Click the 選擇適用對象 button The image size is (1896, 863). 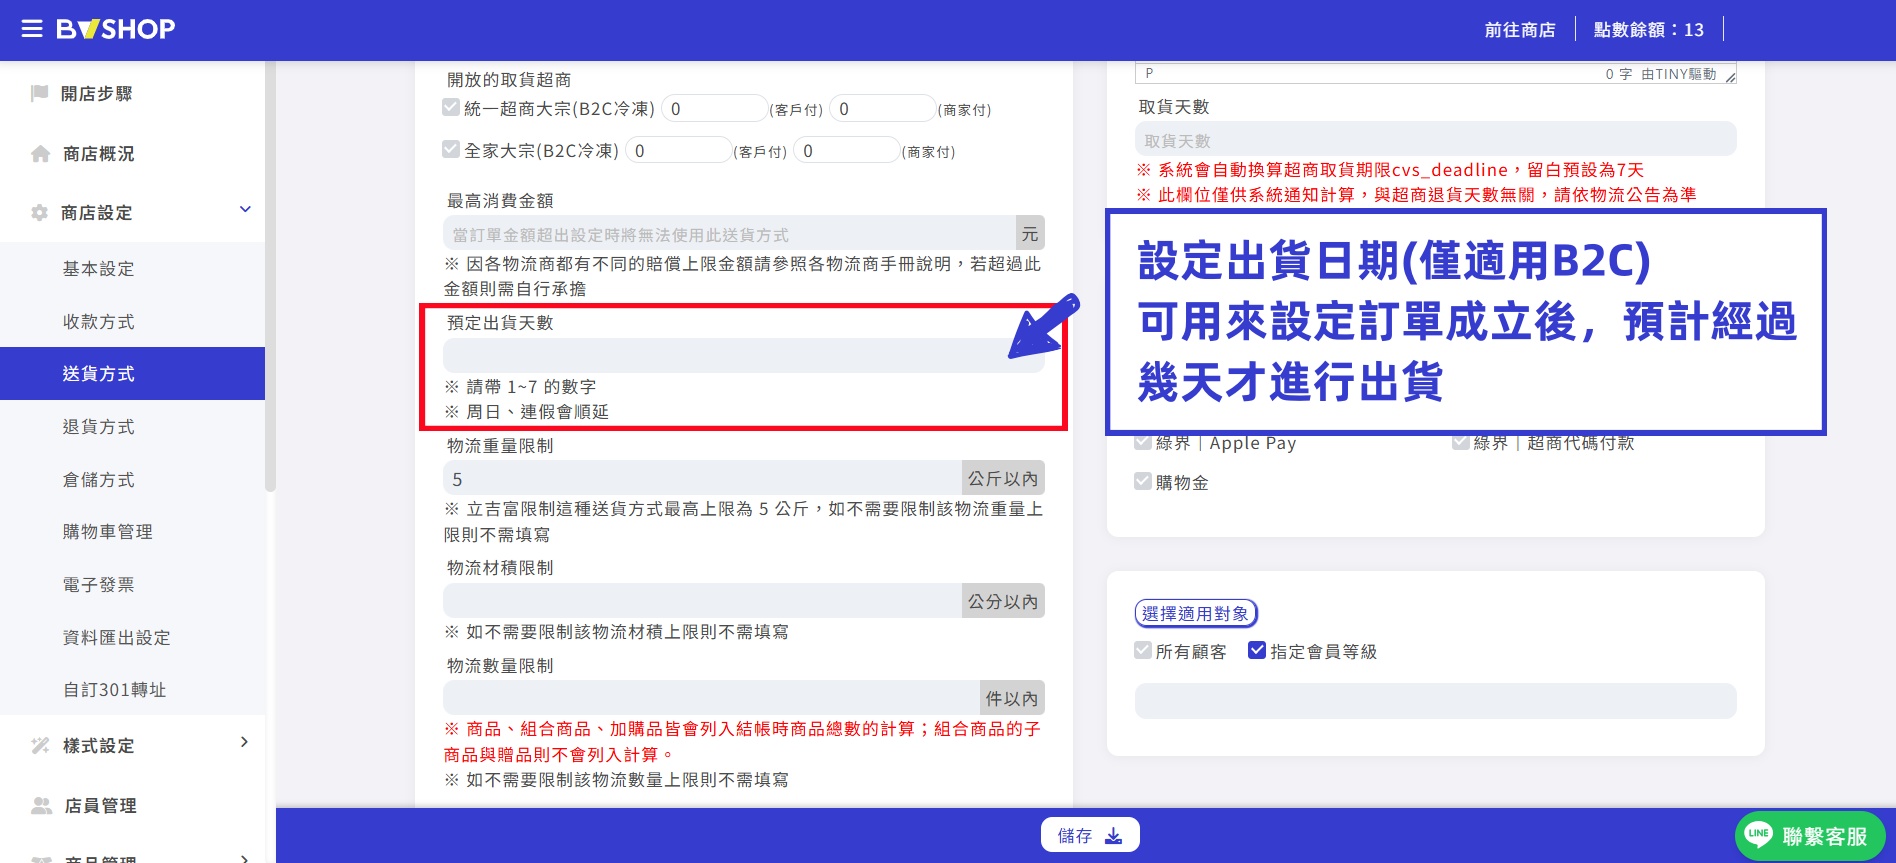point(1196,613)
